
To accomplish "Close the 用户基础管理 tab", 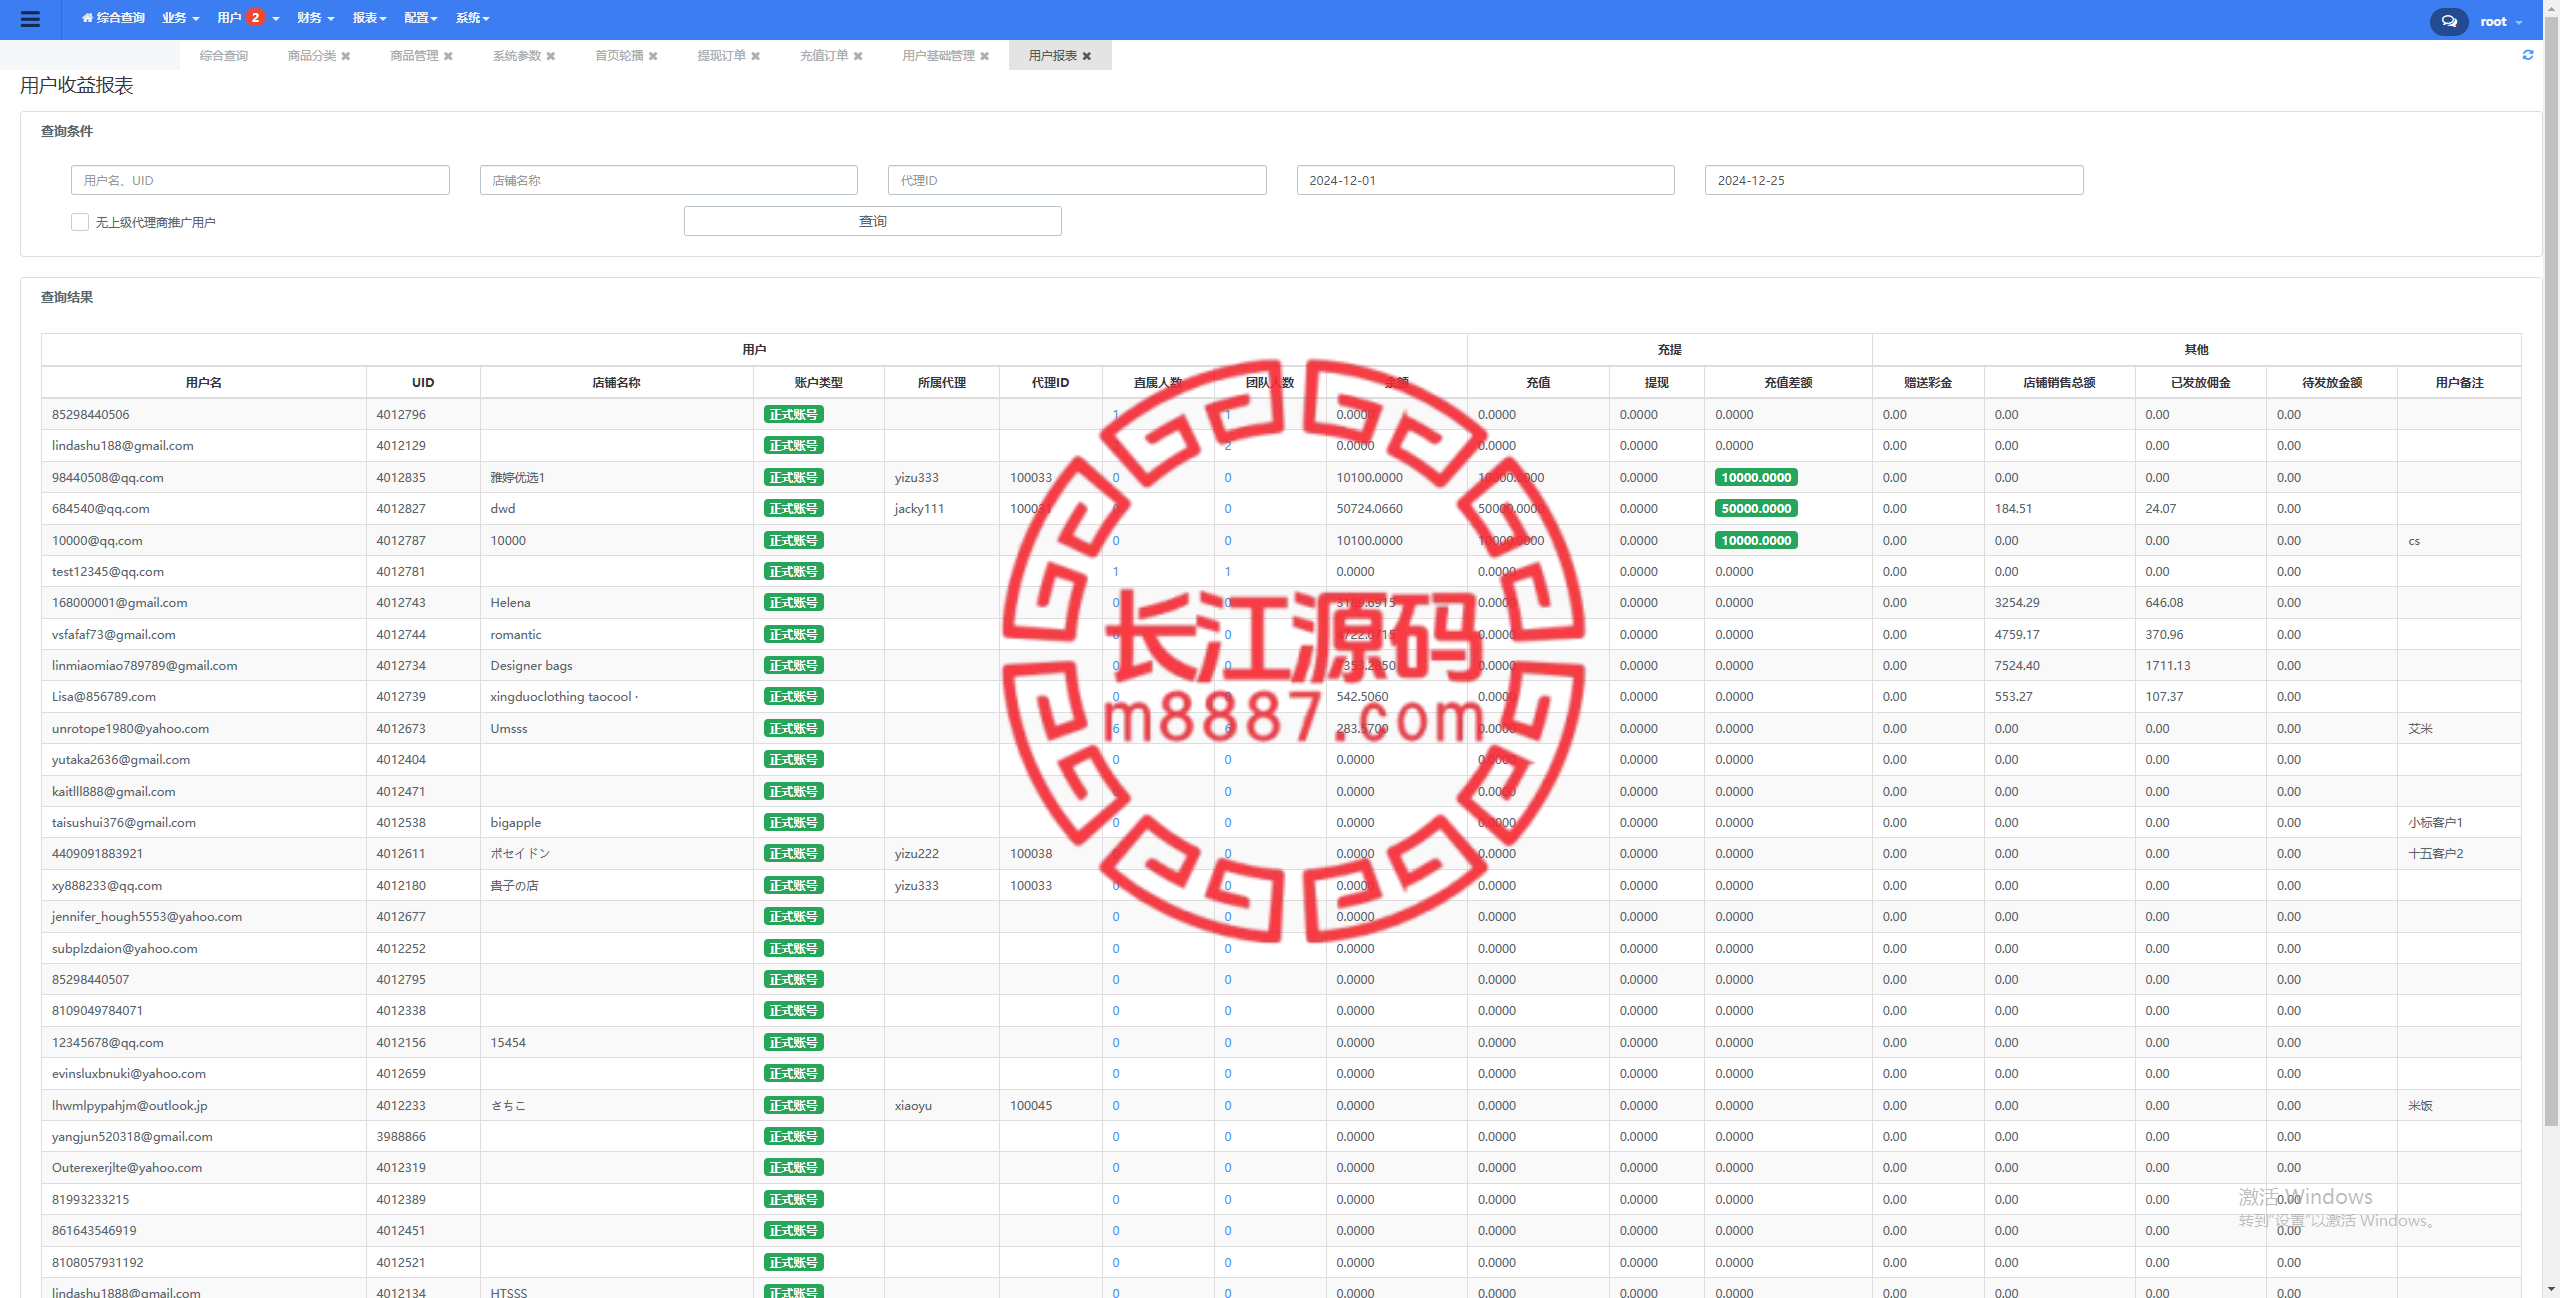I will coord(985,56).
